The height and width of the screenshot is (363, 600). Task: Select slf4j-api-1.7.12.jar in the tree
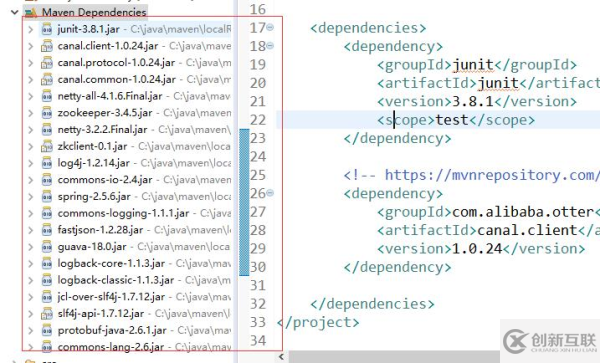click(101, 314)
